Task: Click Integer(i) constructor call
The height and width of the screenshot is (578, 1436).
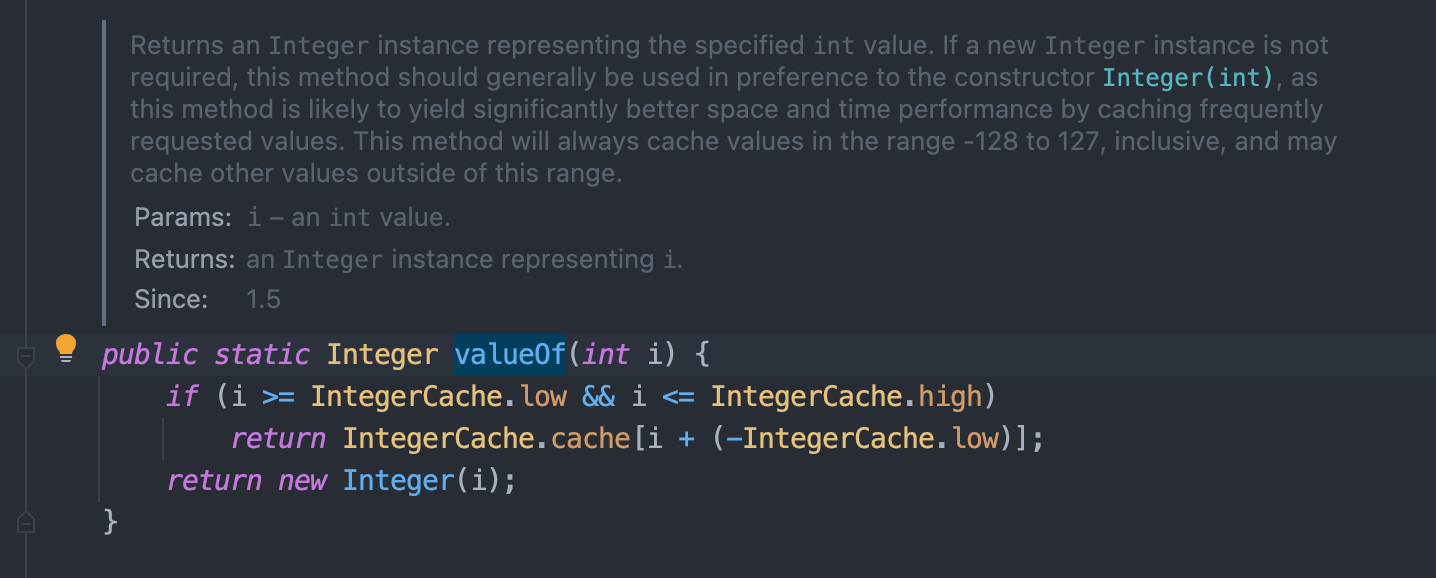Action: (x=421, y=481)
